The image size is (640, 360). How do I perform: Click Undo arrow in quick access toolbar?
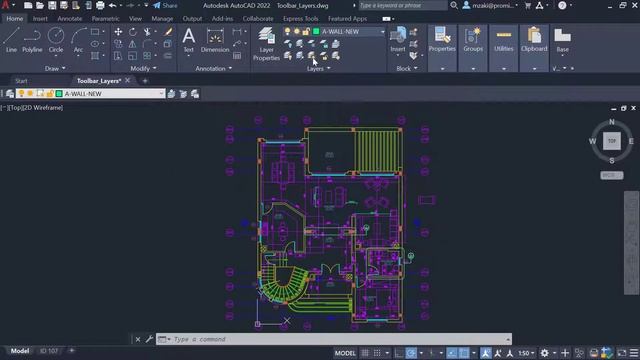pyautogui.click(x=112, y=5)
